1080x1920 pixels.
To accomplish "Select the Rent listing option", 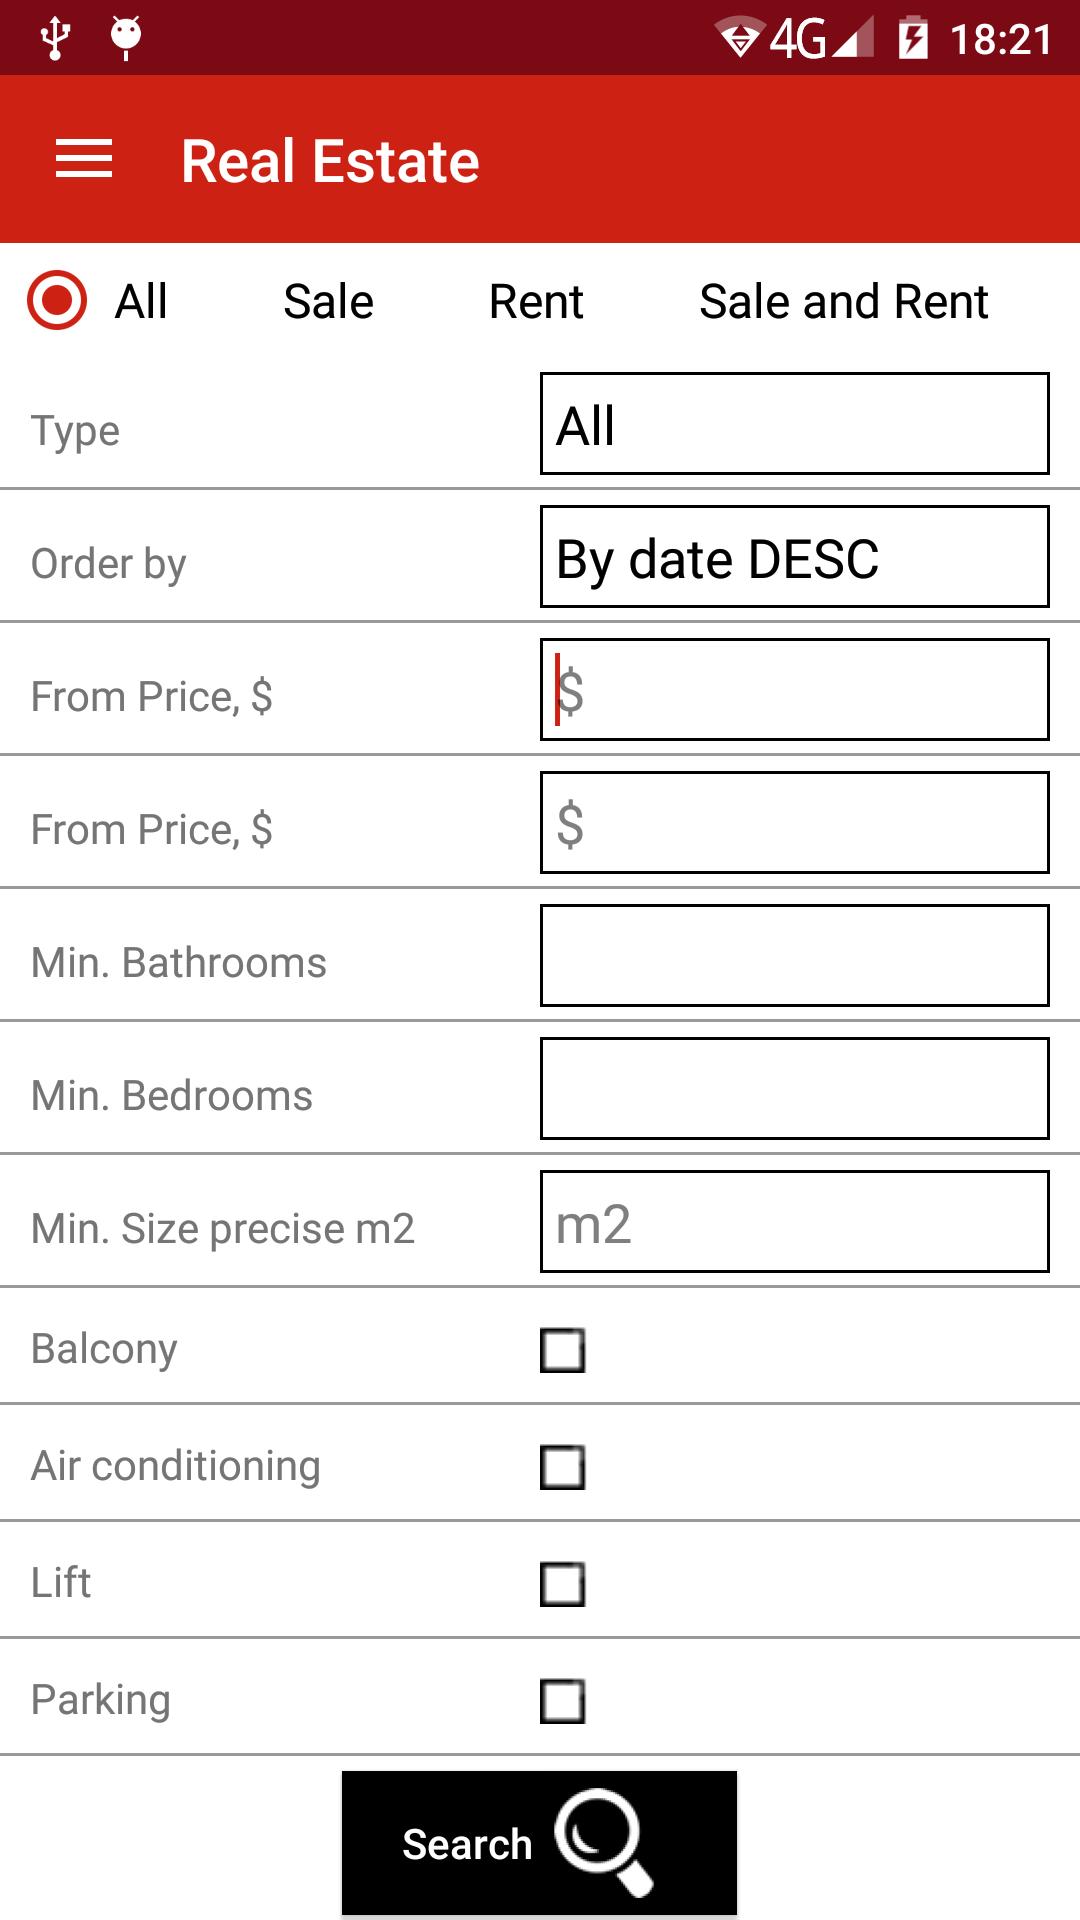I will click(536, 301).
